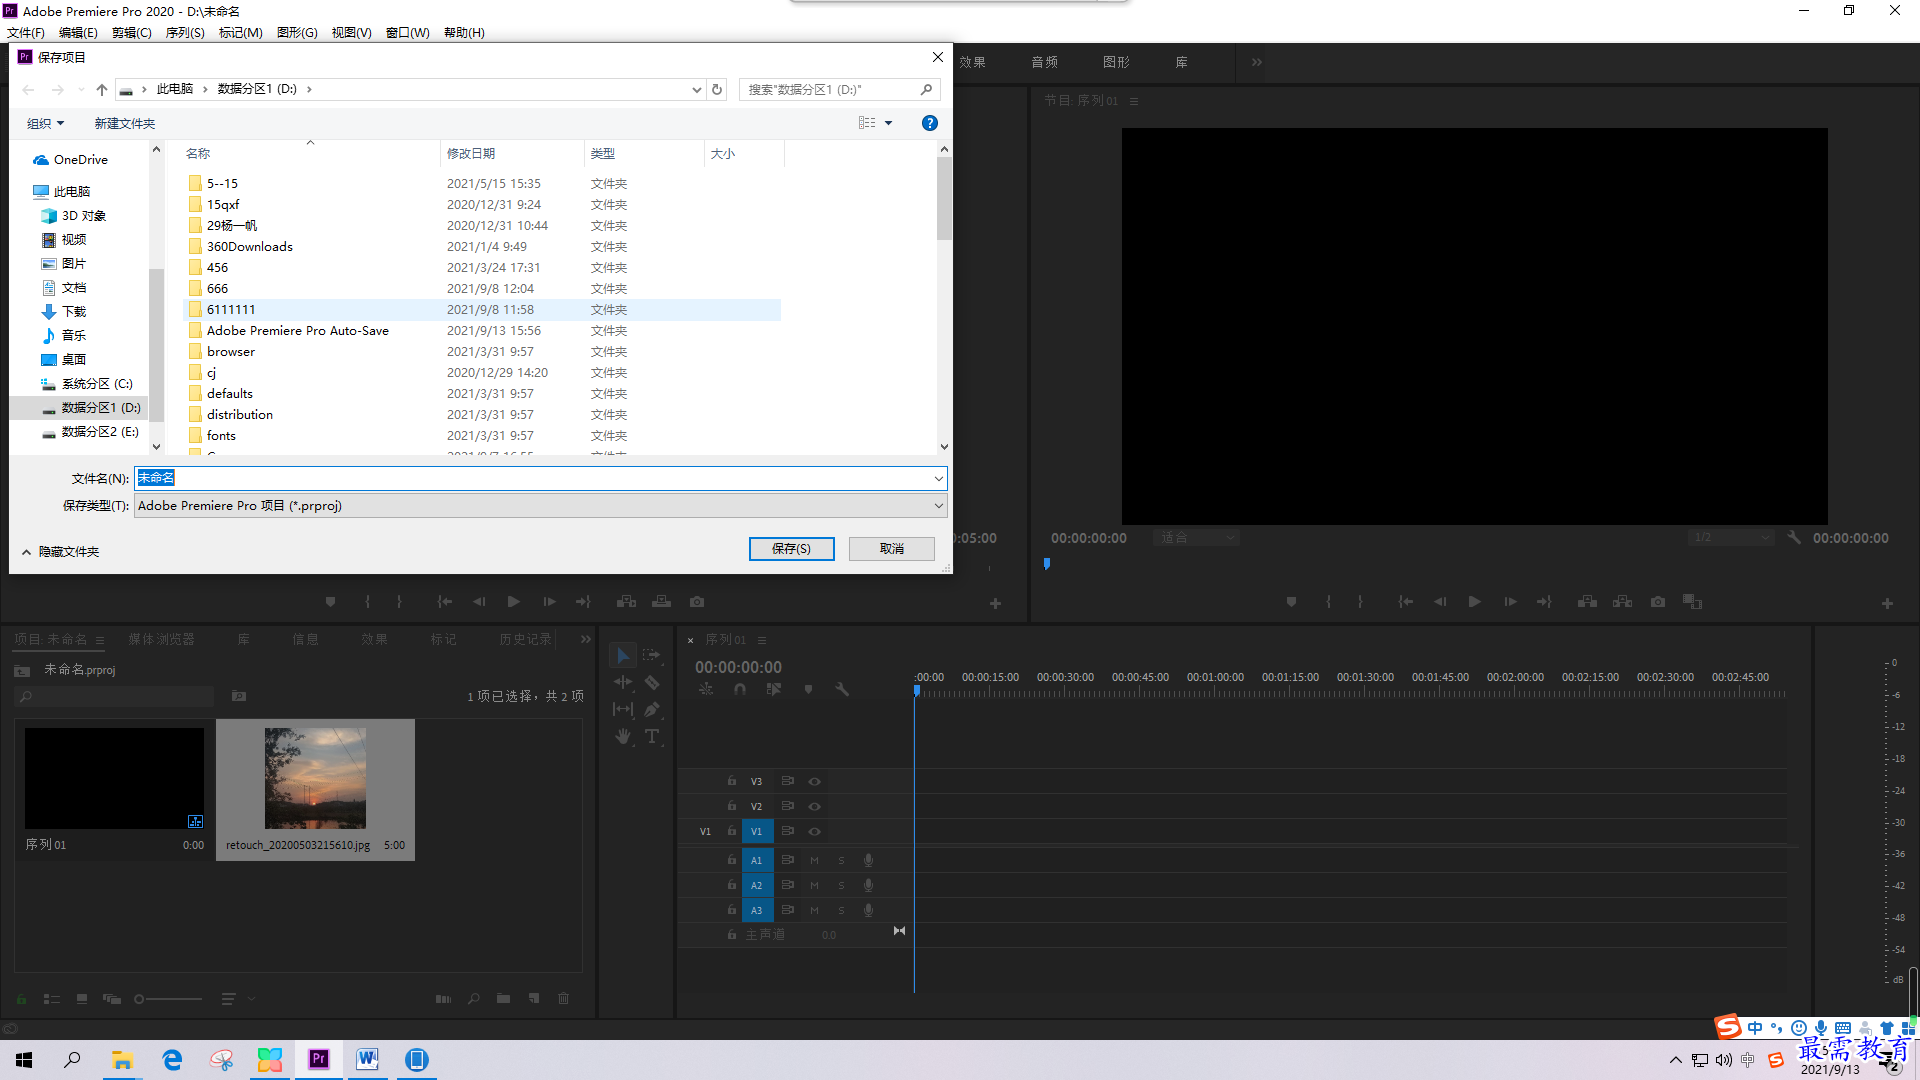Switch to Media Browser tab
The width and height of the screenshot is (1920, 1080).
pos(161,640)
